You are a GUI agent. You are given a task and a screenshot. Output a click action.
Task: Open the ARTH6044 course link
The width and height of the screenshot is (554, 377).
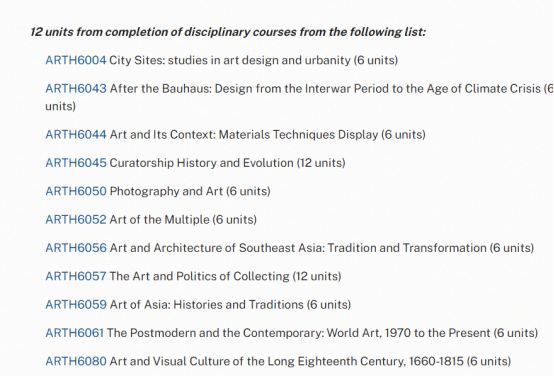coord(76,135)
